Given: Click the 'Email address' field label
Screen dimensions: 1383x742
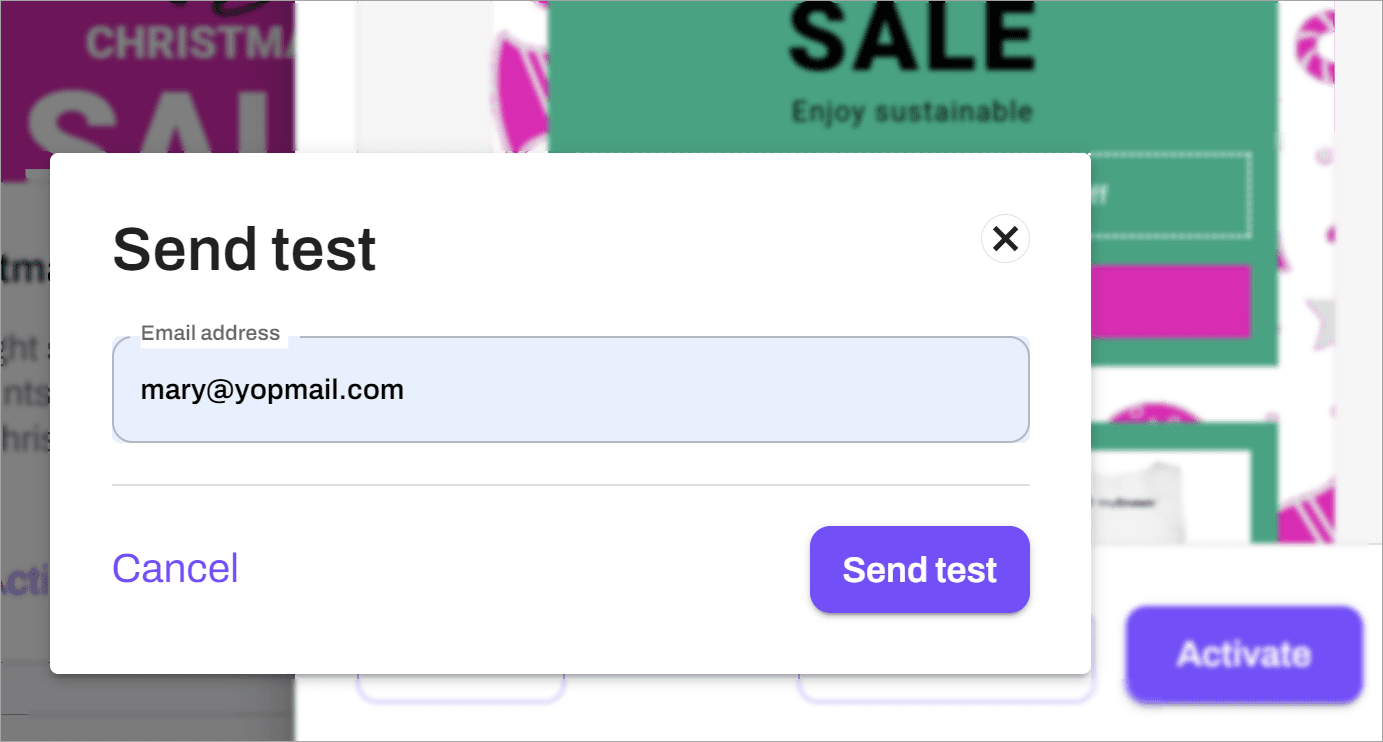Looking at the screenshot, I should pos(210,333).
